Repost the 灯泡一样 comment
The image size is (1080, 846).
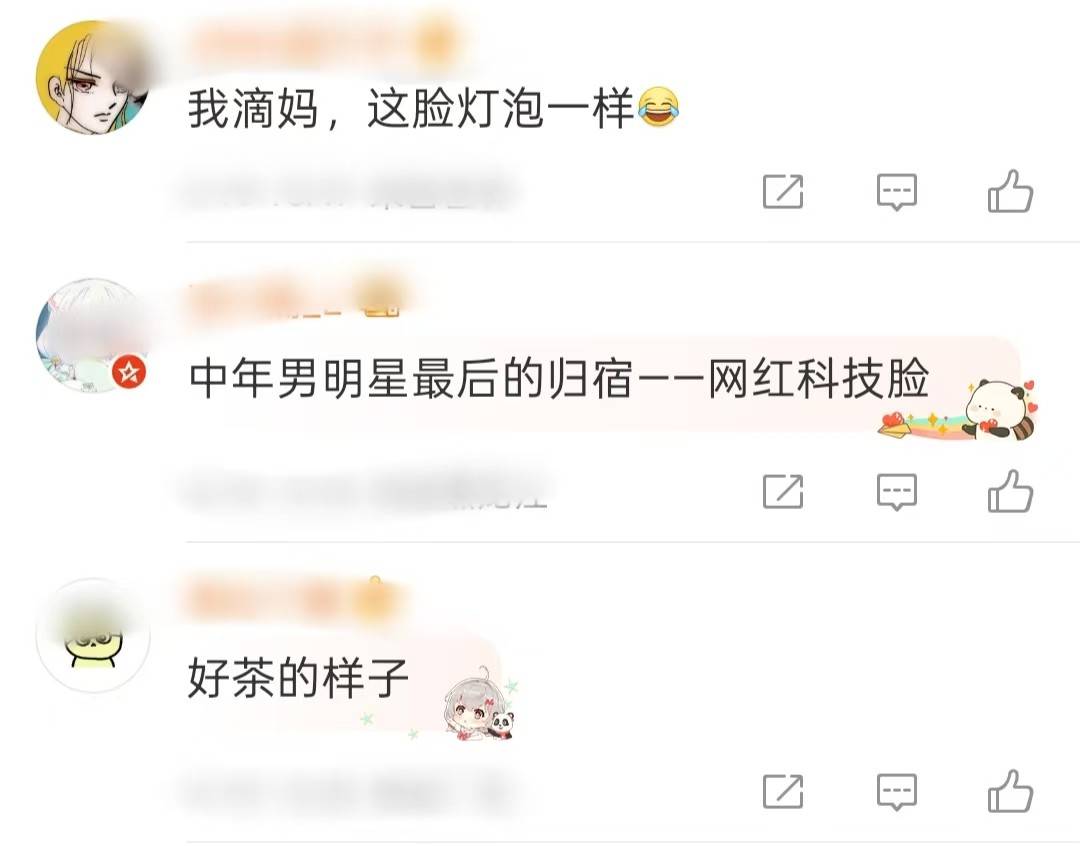(783, 192)
